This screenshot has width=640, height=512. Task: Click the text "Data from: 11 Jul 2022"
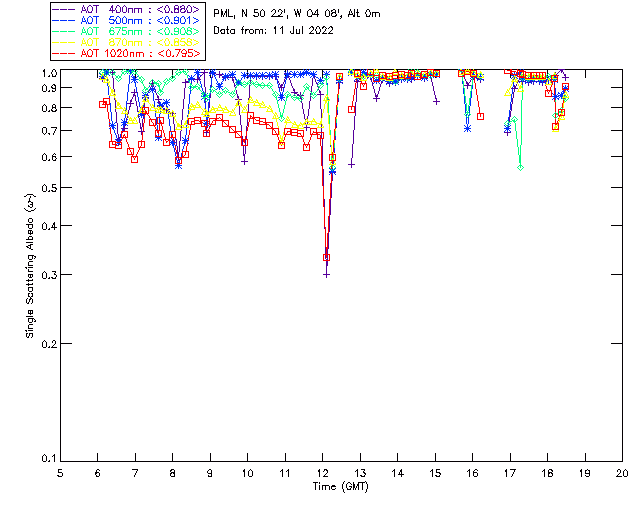(273, 31)
